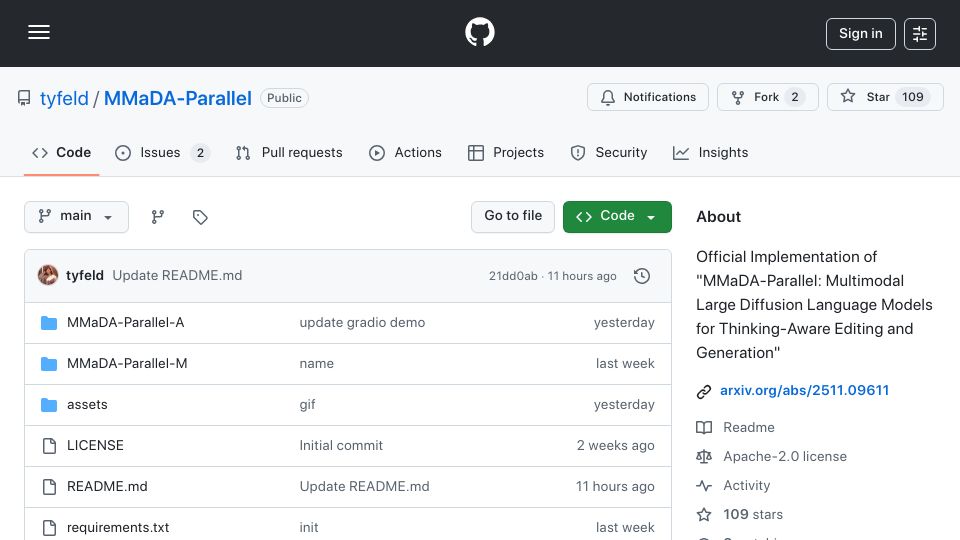Open the MMaDA-Parallel-M folder
This screenshot has width=960, height=540.
(127, 364)
